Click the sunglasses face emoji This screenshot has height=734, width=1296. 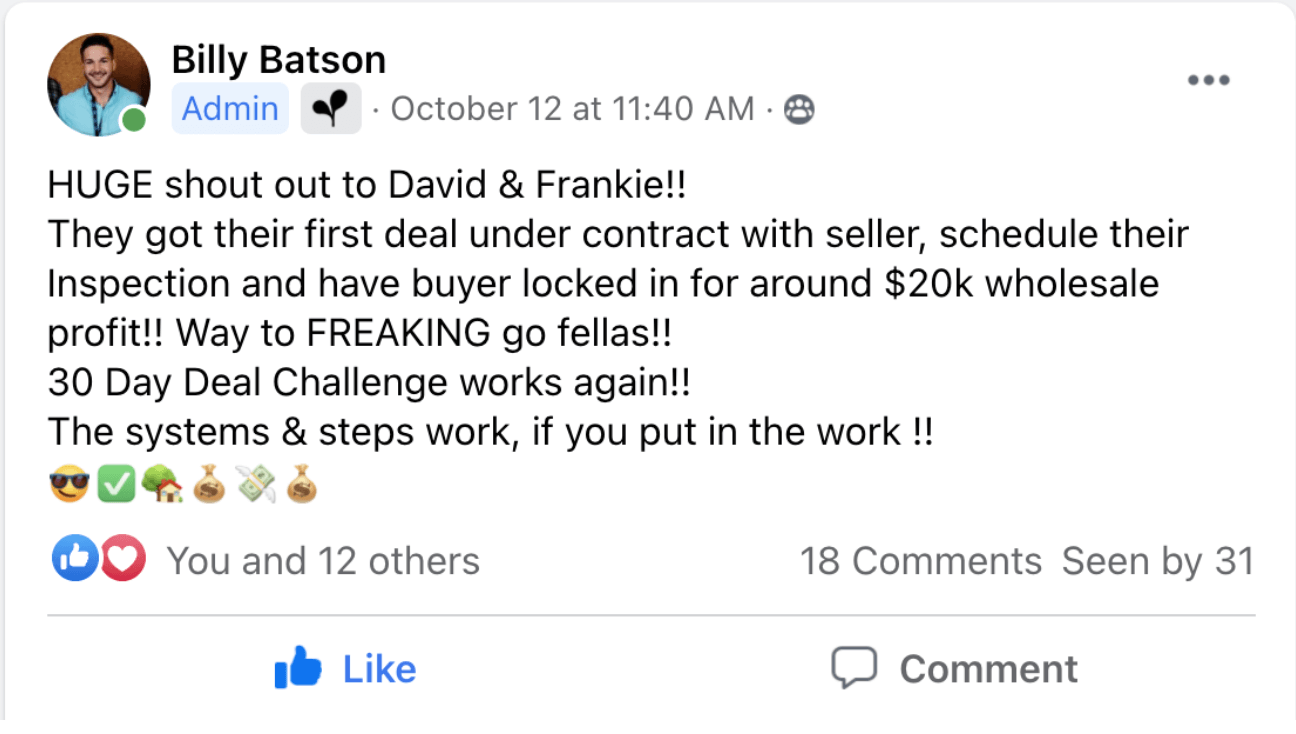67,487
